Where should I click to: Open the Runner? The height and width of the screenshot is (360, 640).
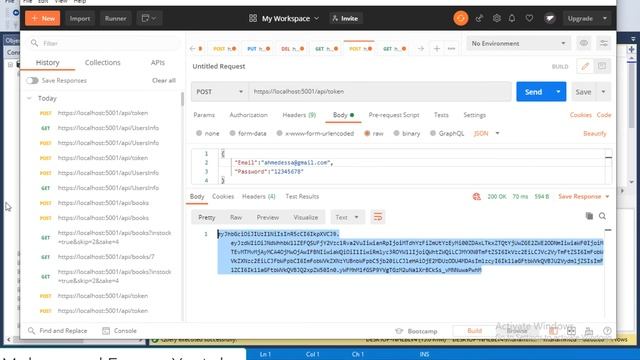click(x=116, y=18)
